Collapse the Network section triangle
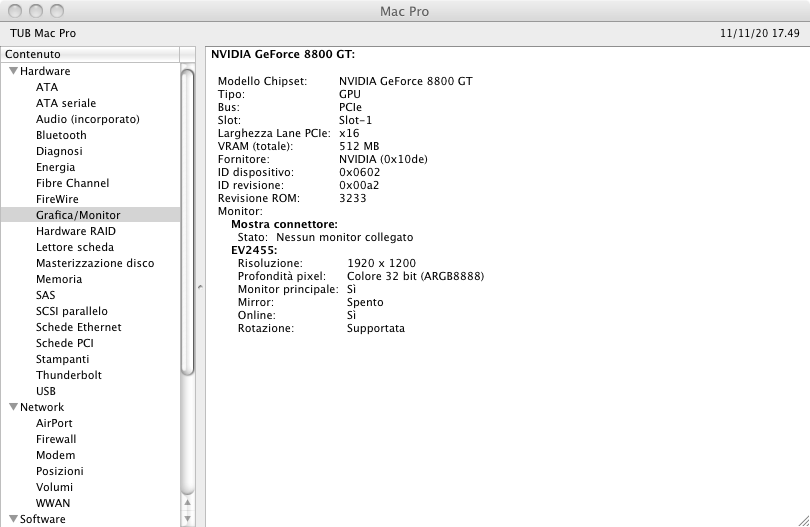Screen dimensions: 810x527 [14, 407]
